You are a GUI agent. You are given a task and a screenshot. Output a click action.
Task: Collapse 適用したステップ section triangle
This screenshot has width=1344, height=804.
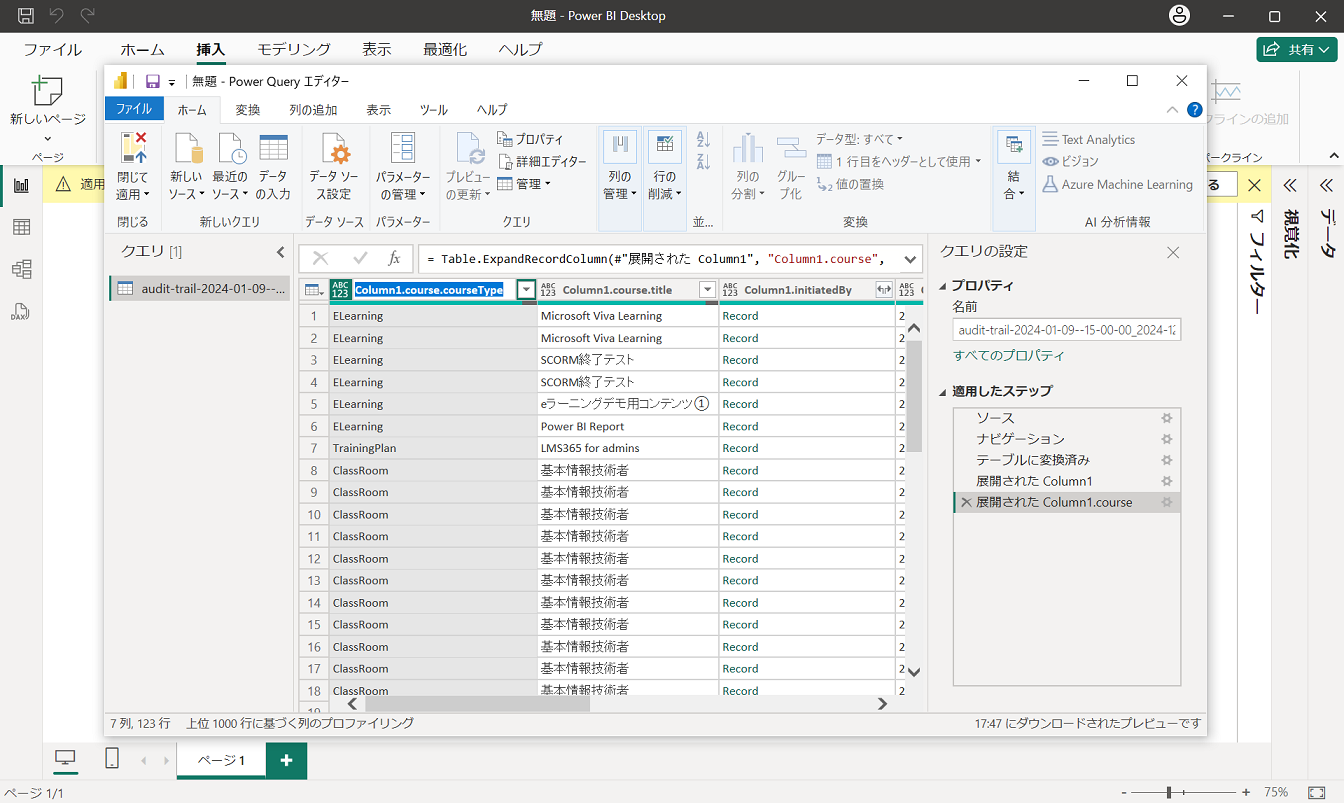point(943,392)
